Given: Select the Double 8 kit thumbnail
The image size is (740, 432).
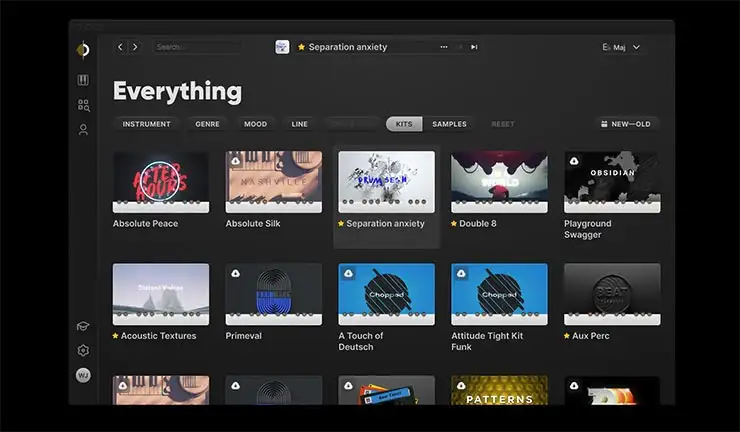Looking at the screenshot, I should 499,182.
